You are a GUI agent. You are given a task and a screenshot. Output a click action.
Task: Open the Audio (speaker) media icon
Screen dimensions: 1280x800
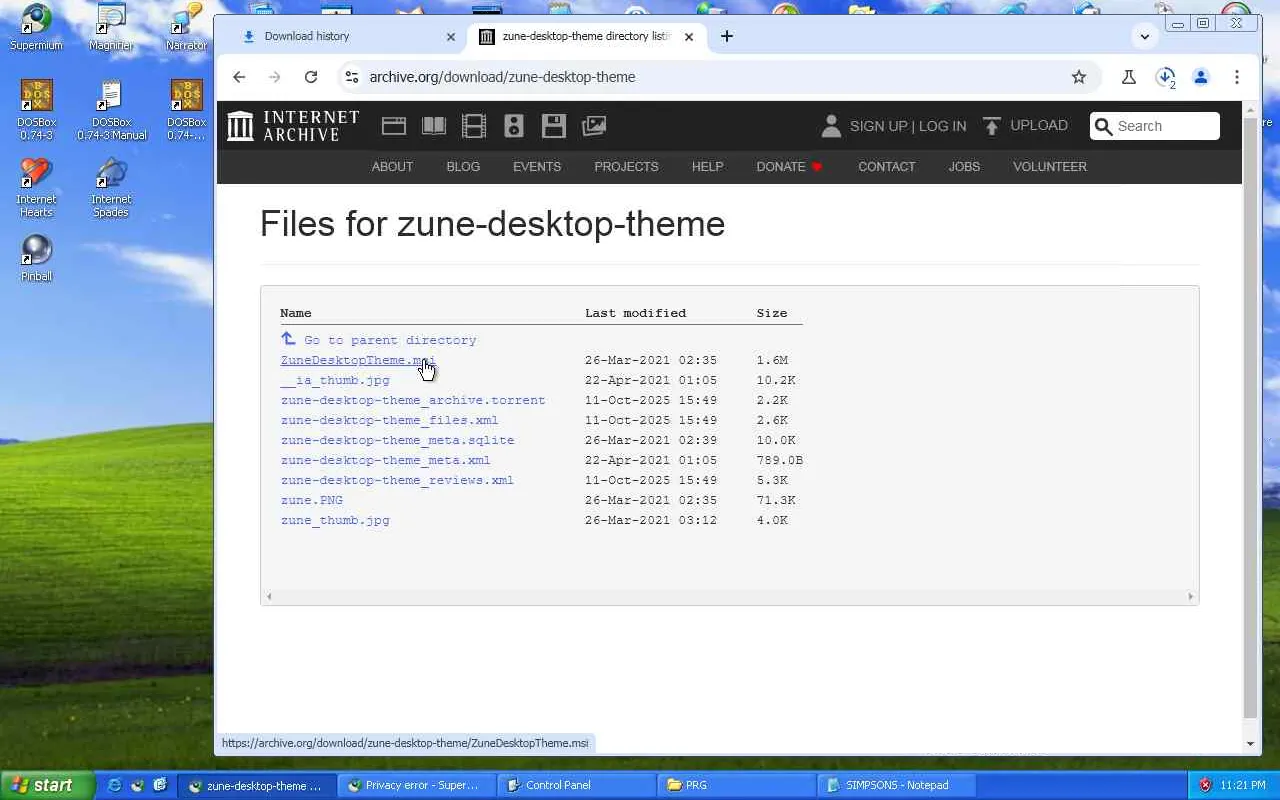[x=514, y=126]
